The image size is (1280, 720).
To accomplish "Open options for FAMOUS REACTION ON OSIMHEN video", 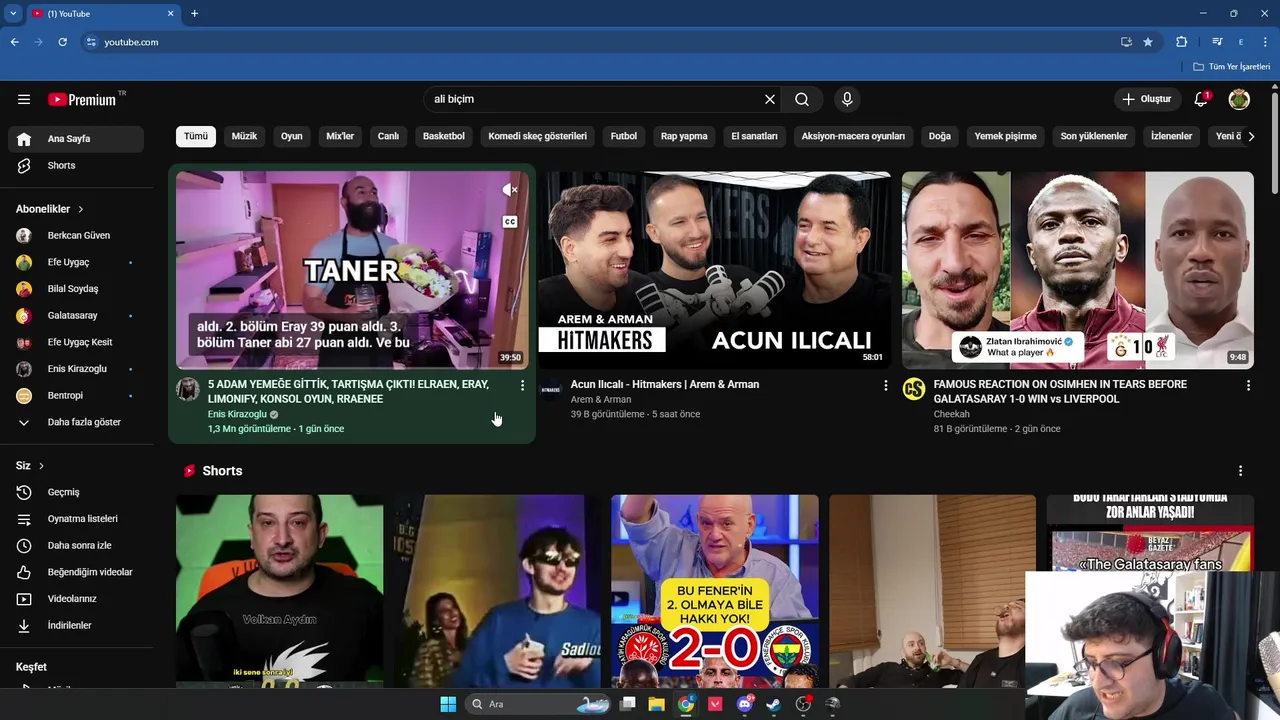I will coord(1248,385).
